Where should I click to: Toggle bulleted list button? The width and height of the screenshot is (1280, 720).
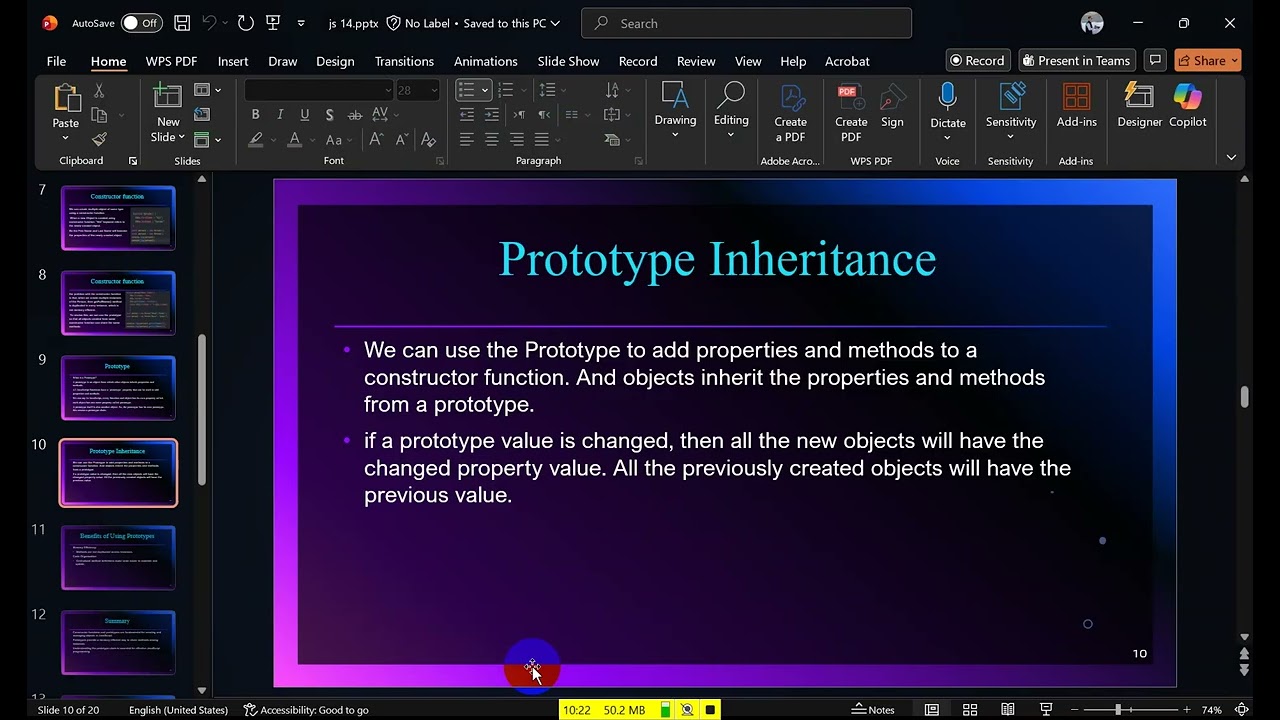[466, 90]
